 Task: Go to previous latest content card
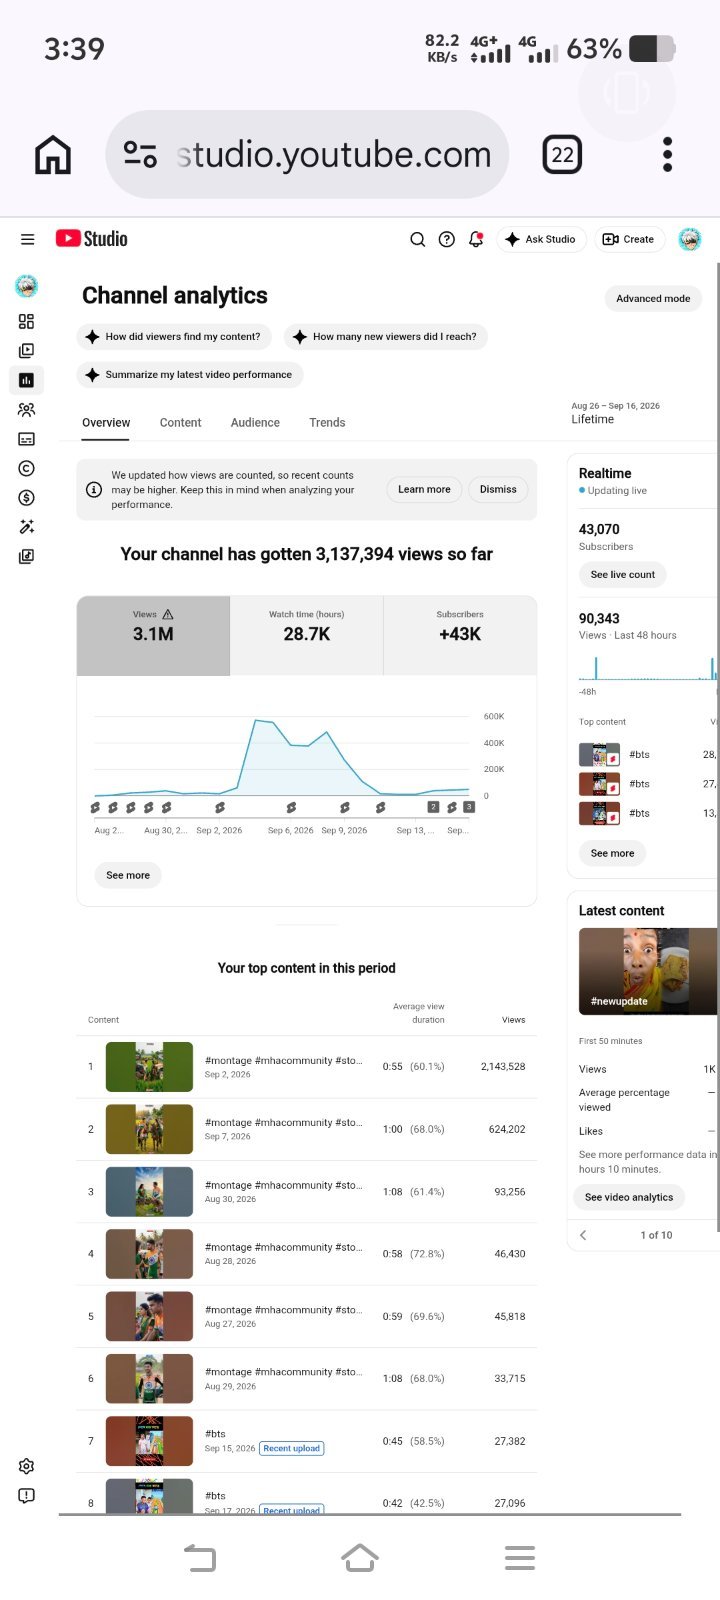pyautogui.click(x=583, y=1235)
